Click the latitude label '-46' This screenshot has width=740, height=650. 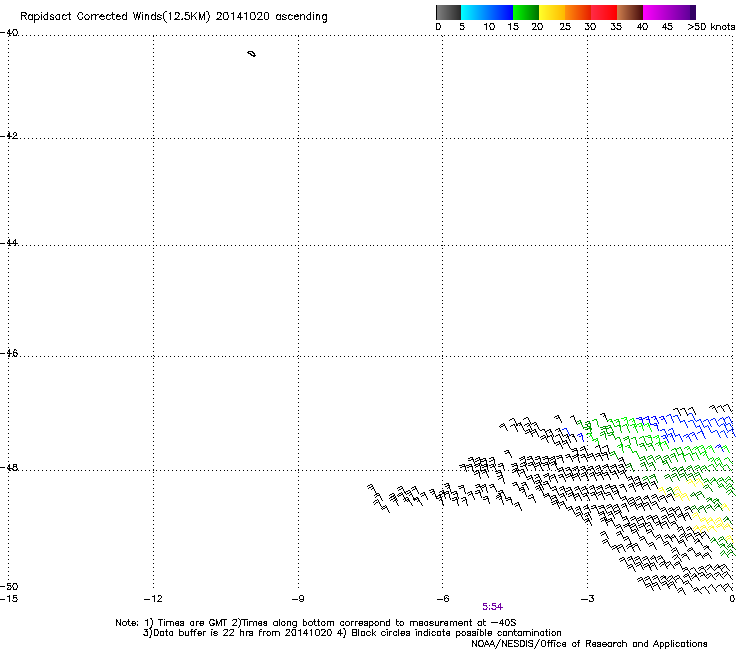coord(9,353)
